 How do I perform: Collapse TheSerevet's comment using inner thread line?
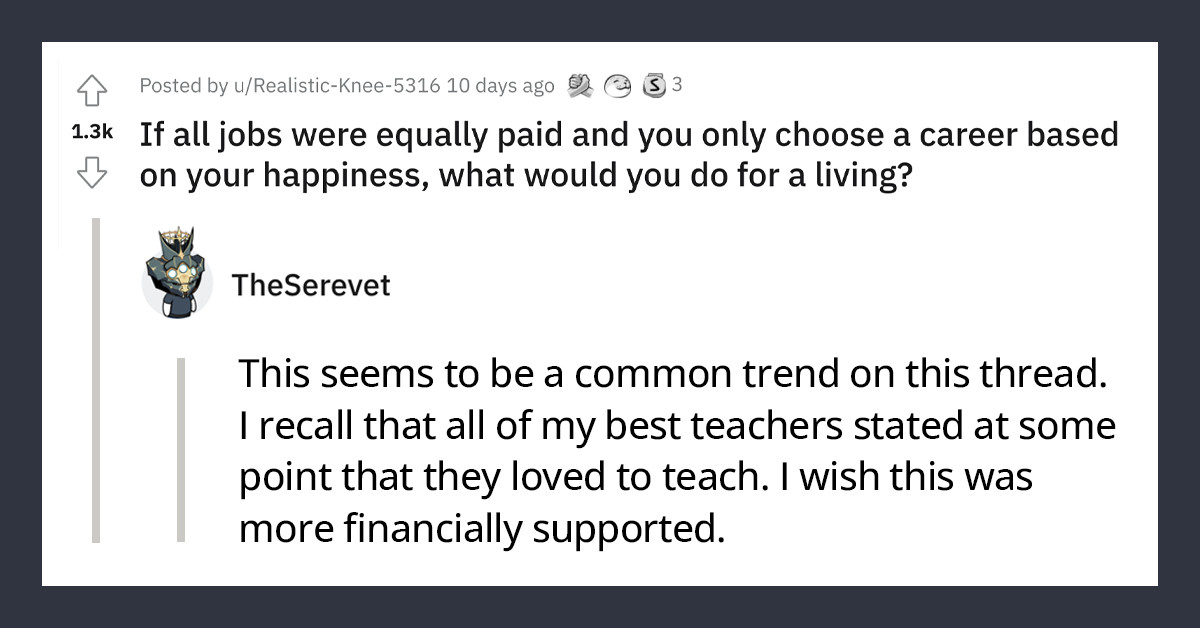pos(183,450)
